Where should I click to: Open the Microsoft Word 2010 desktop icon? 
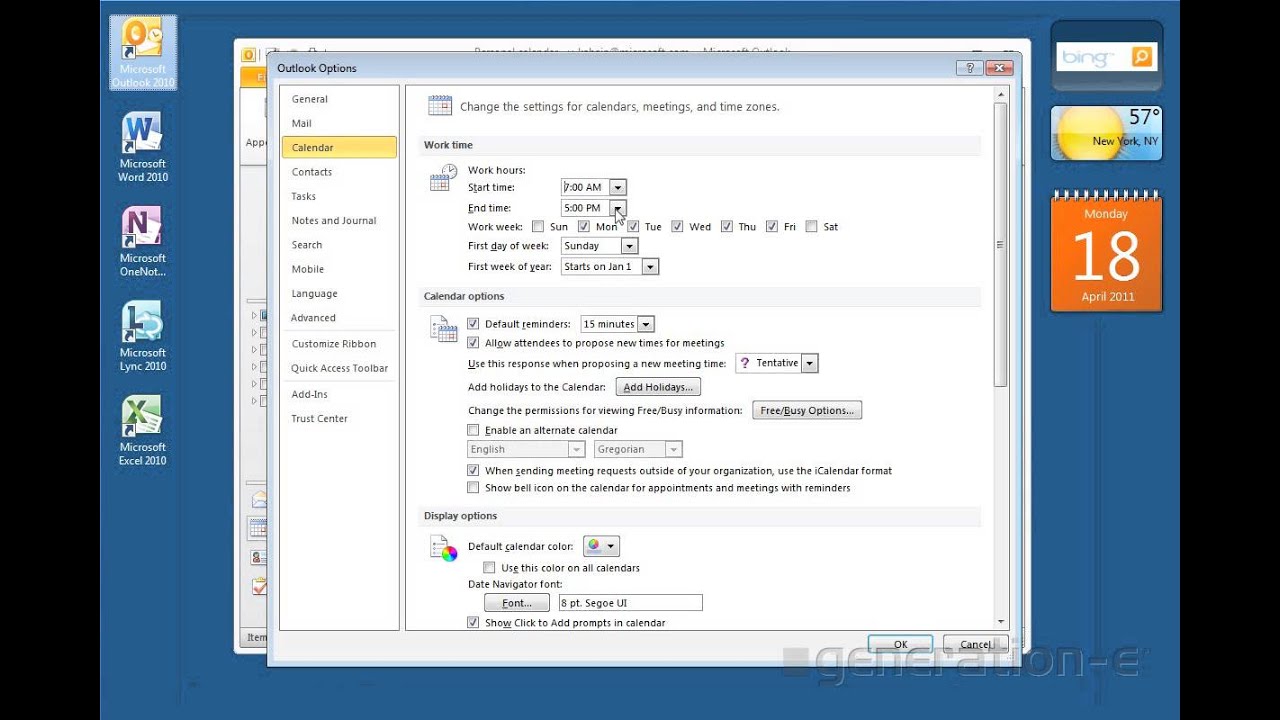[143, 147]
